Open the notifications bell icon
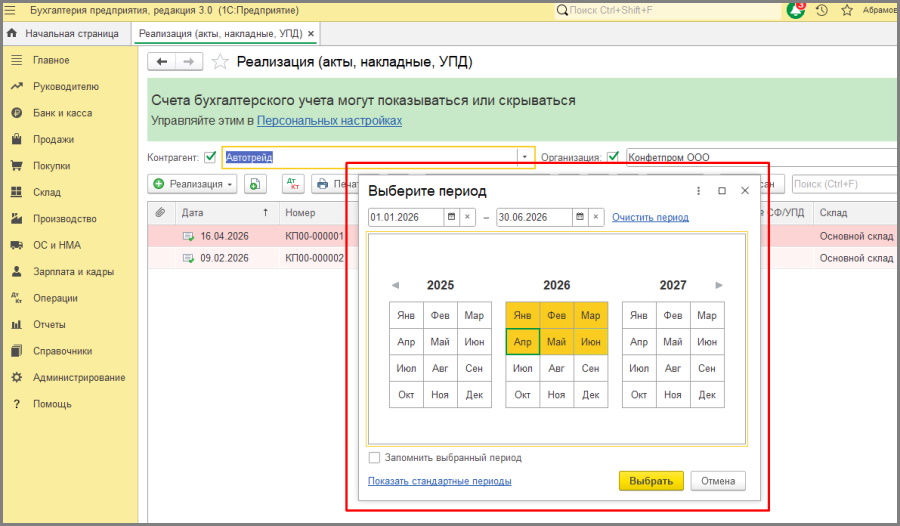Viewport: 900px width, 526px height. tap(796, 10)
